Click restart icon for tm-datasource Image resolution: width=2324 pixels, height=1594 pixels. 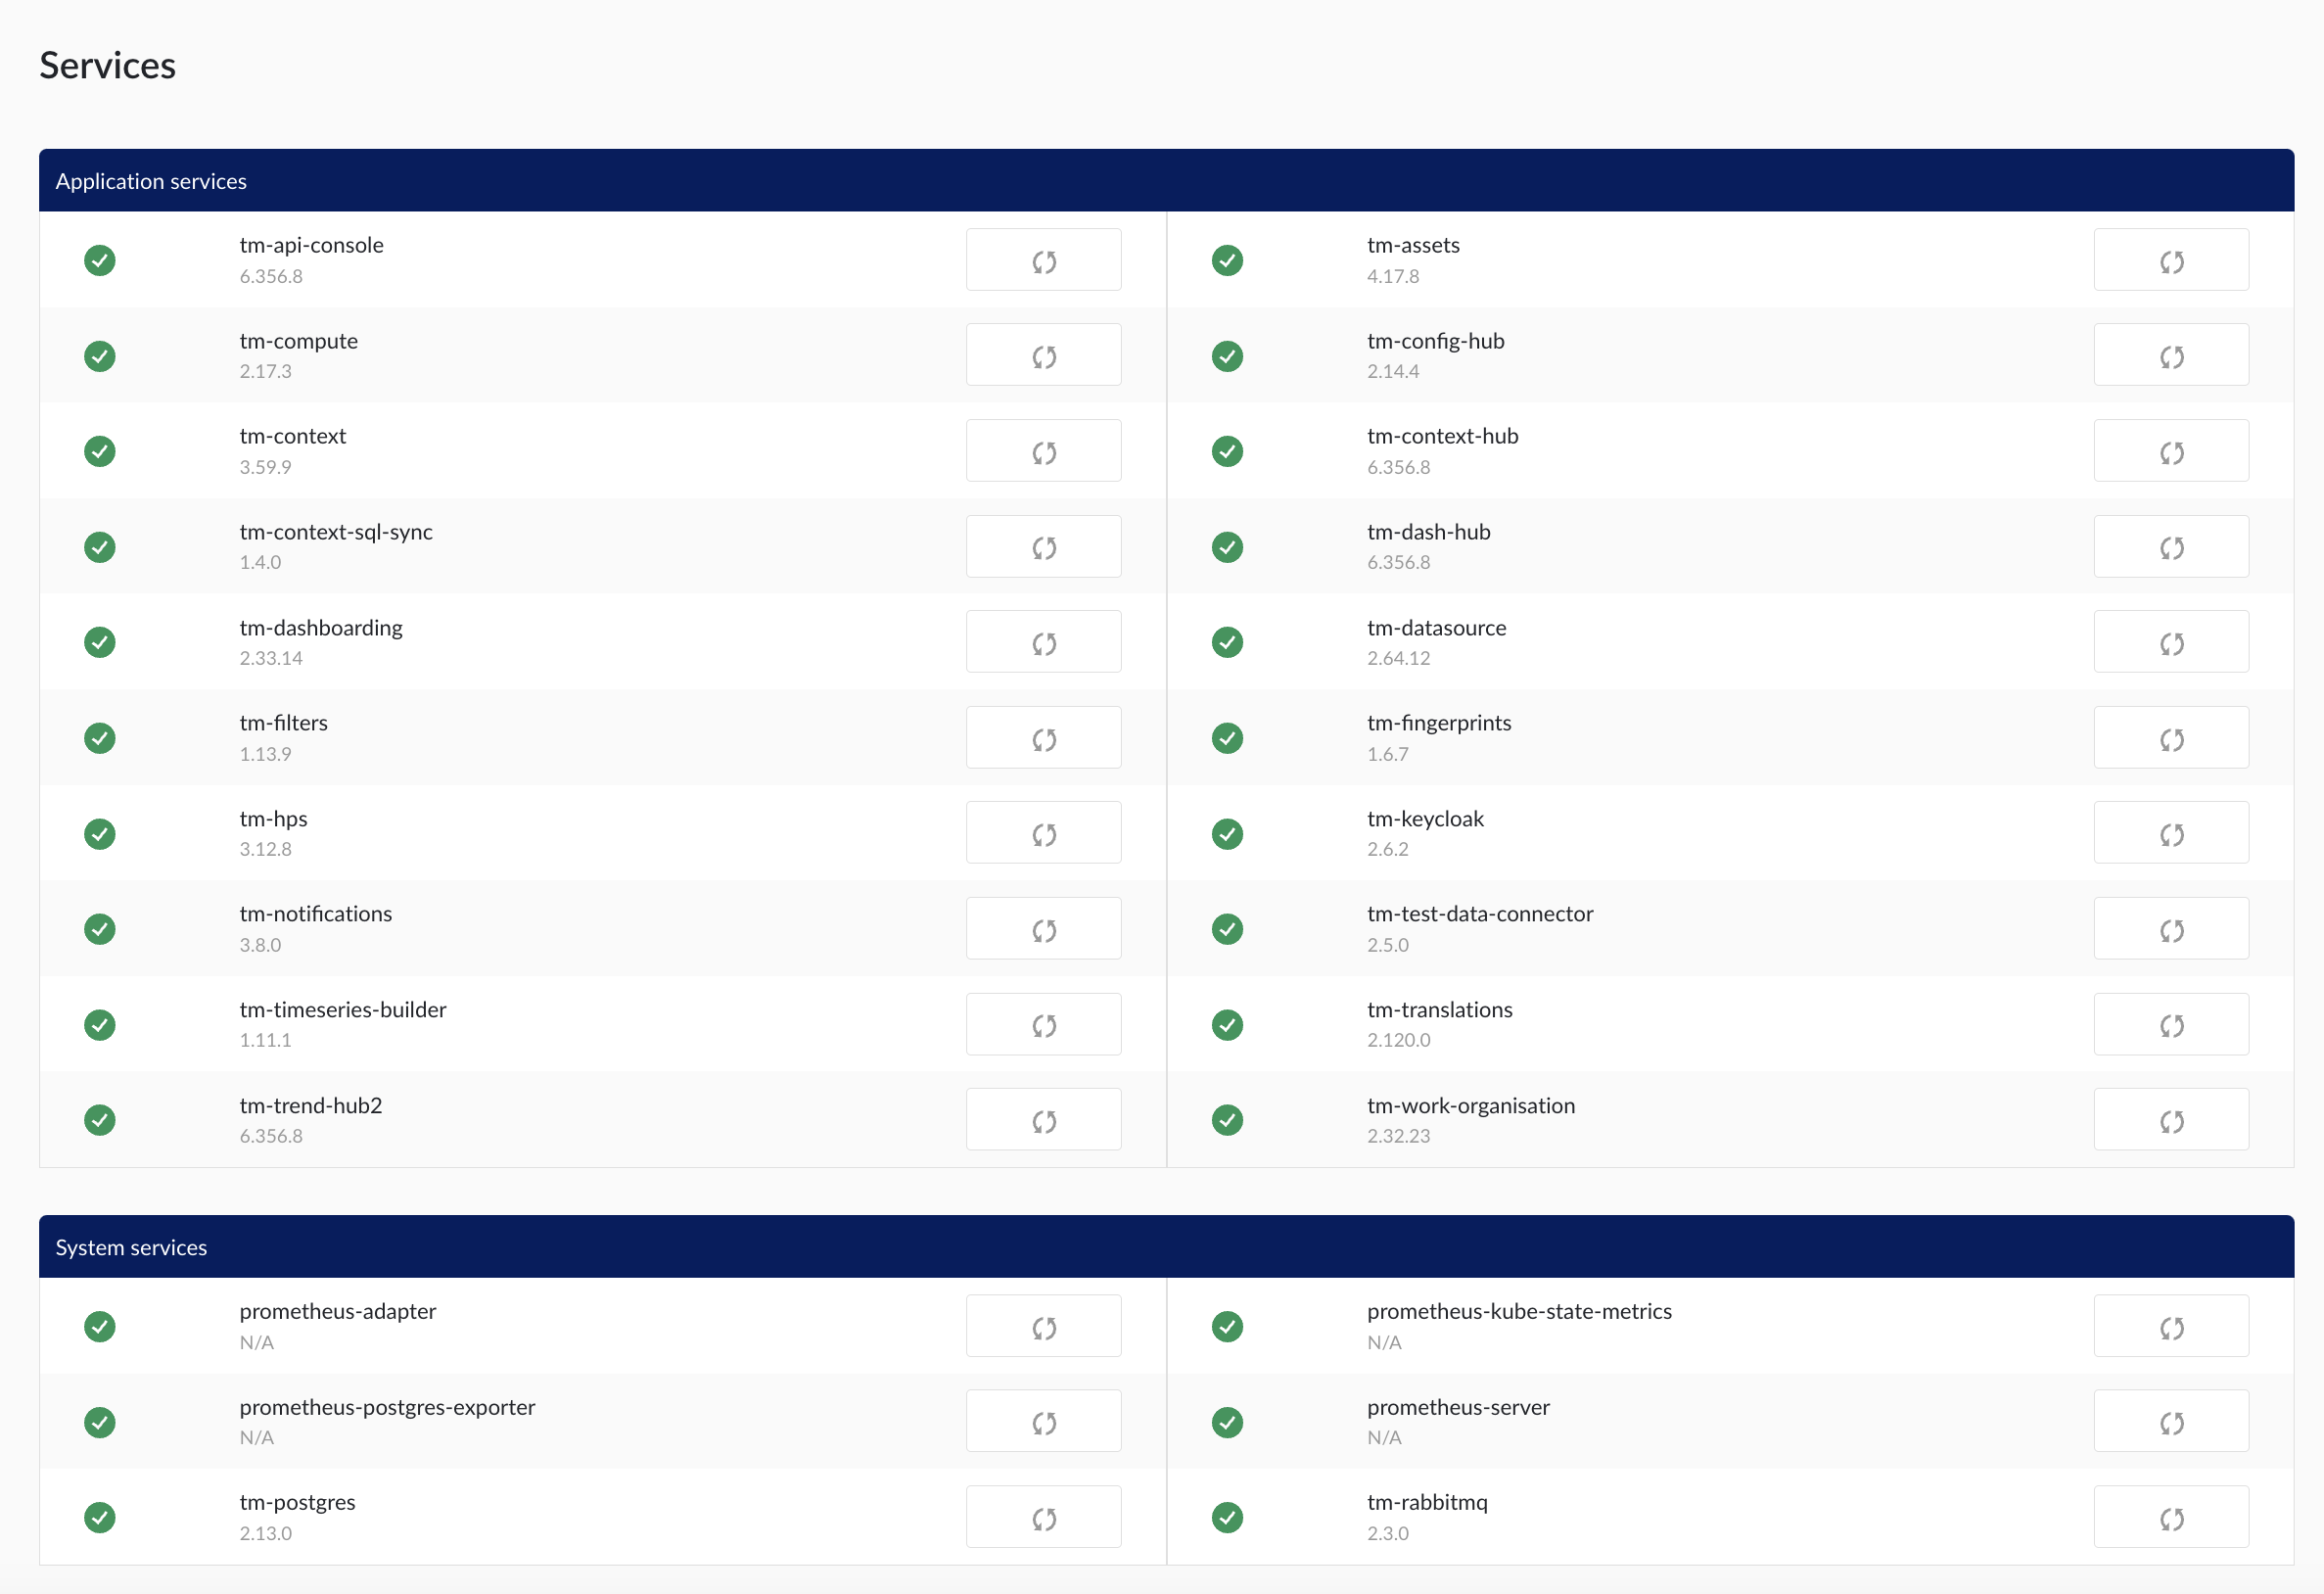pos(2170,642)
